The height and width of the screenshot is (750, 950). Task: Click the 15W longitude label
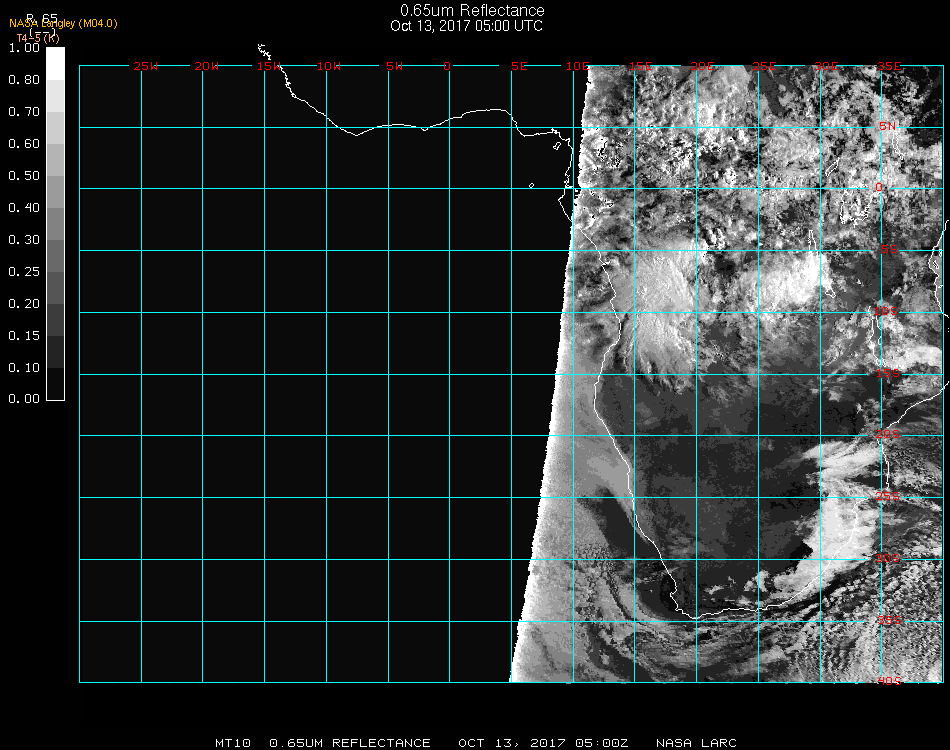[x=268, y=66]
